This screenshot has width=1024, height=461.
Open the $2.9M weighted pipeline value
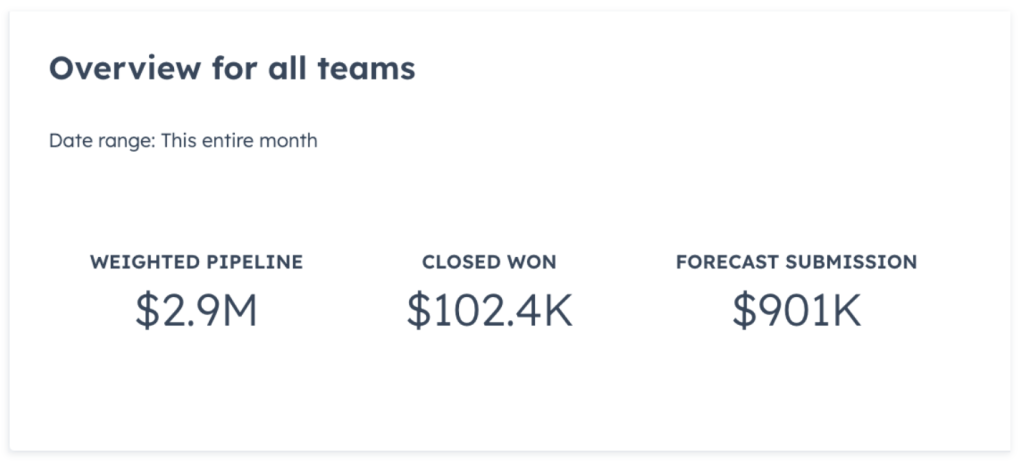197,311
